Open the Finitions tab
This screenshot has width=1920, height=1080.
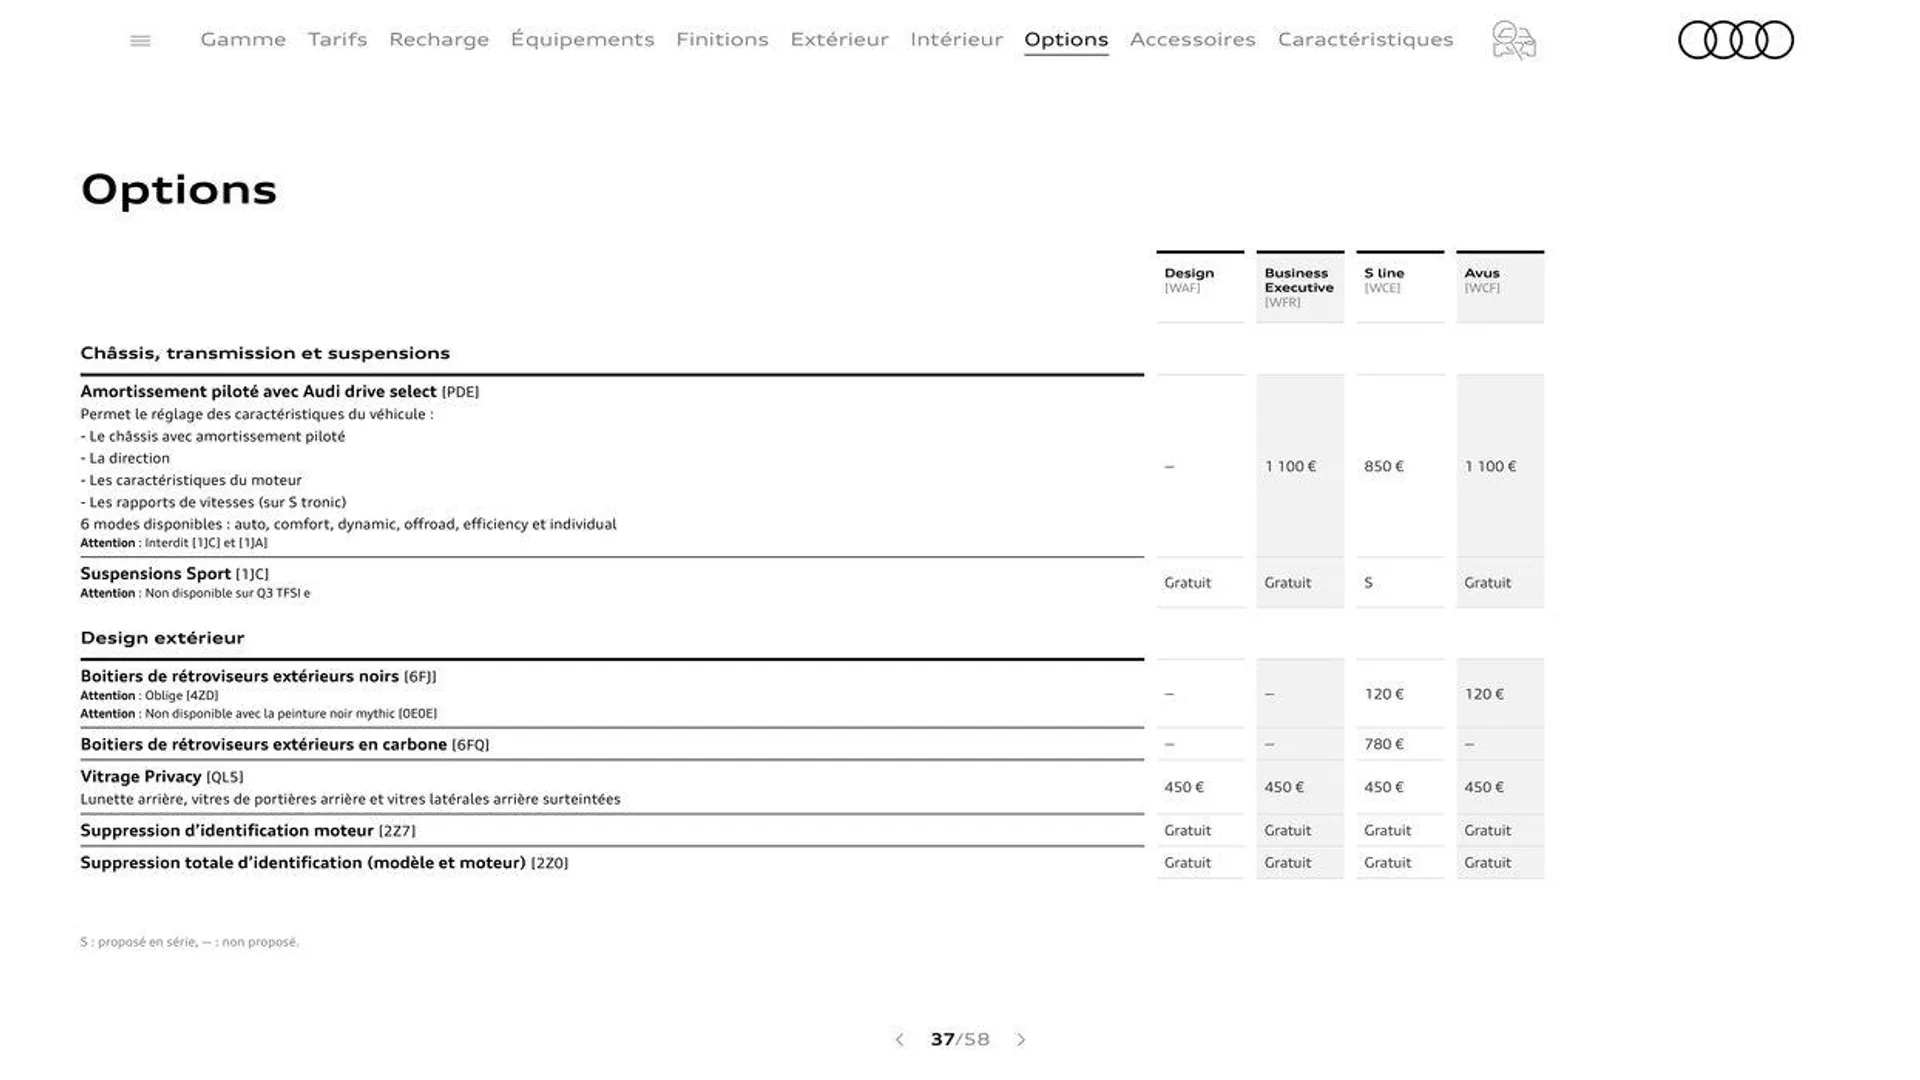[722, 39]
